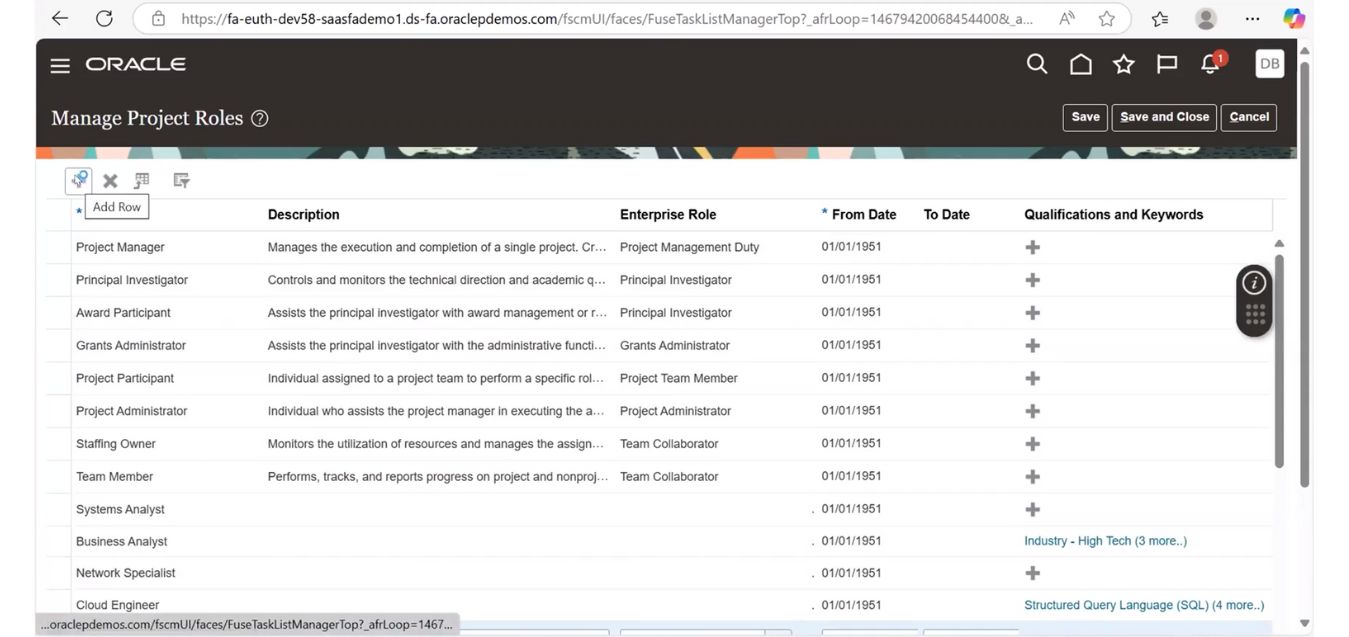
Task: Click the Home icon in the header
Action: point(1080,63)
